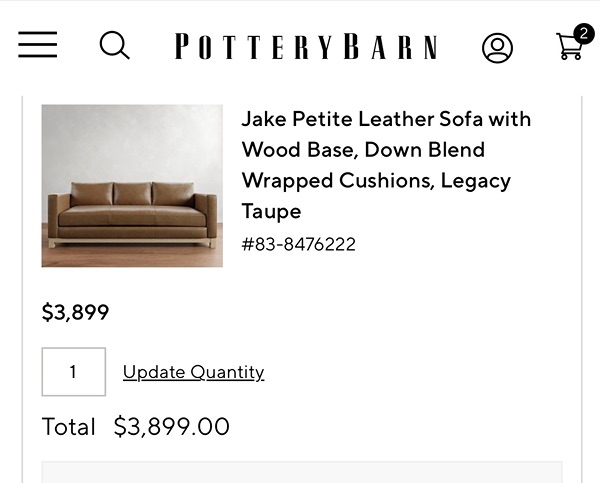The height and width of the screenshot is (483, 600).
Task: Click the Jake Petite Leather Sofa title
Action: coord(386,119)
